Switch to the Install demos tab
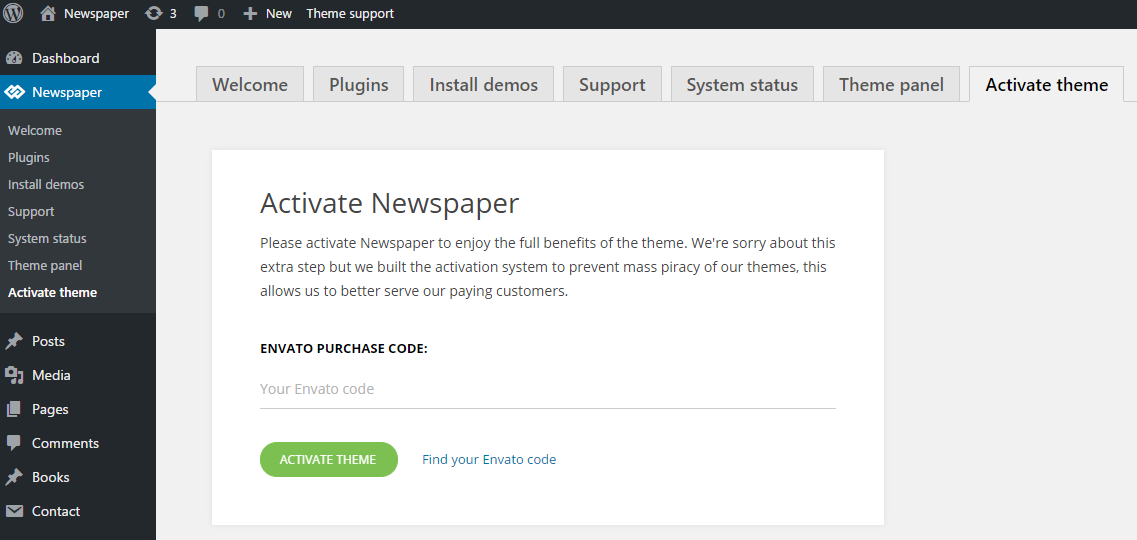 point(483,85)
